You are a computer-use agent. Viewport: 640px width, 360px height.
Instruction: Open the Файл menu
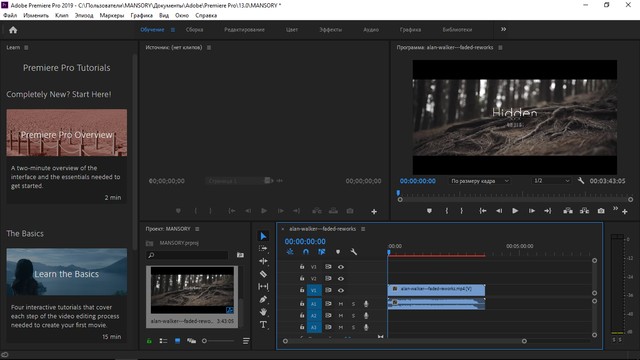click(x=10, y=16)
